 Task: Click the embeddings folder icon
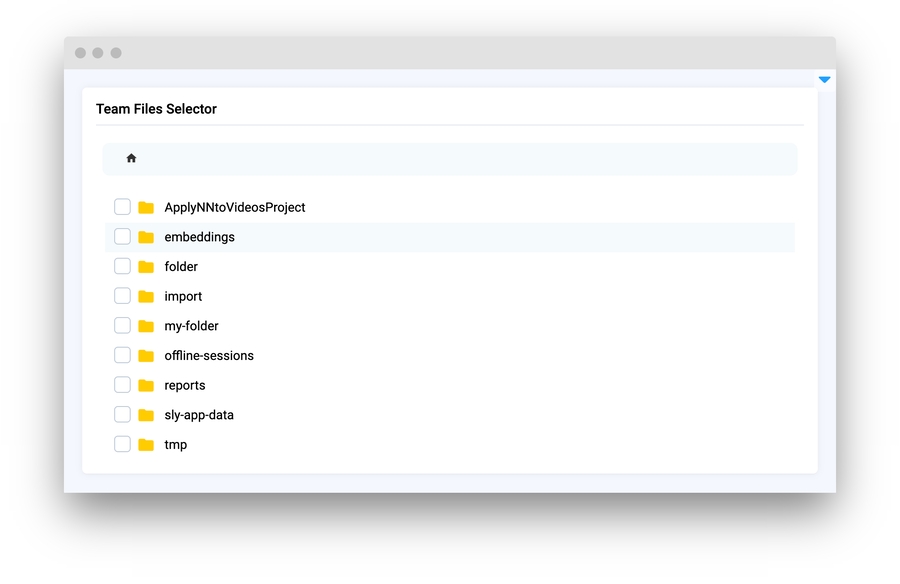(x=146, y=237)
